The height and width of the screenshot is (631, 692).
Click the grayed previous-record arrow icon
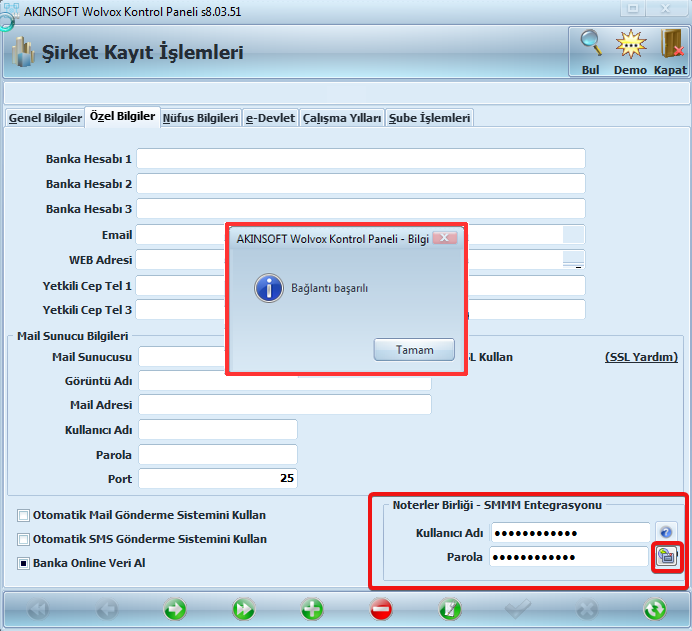pos(107,609)
